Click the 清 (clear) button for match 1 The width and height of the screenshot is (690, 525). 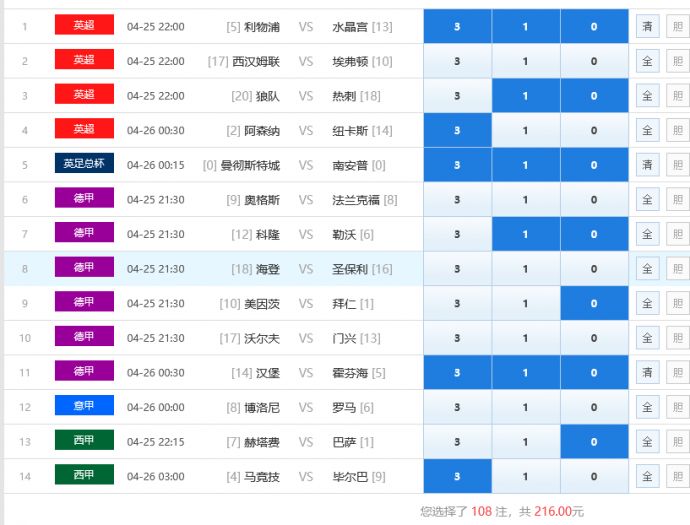click(x=647, y=26)
